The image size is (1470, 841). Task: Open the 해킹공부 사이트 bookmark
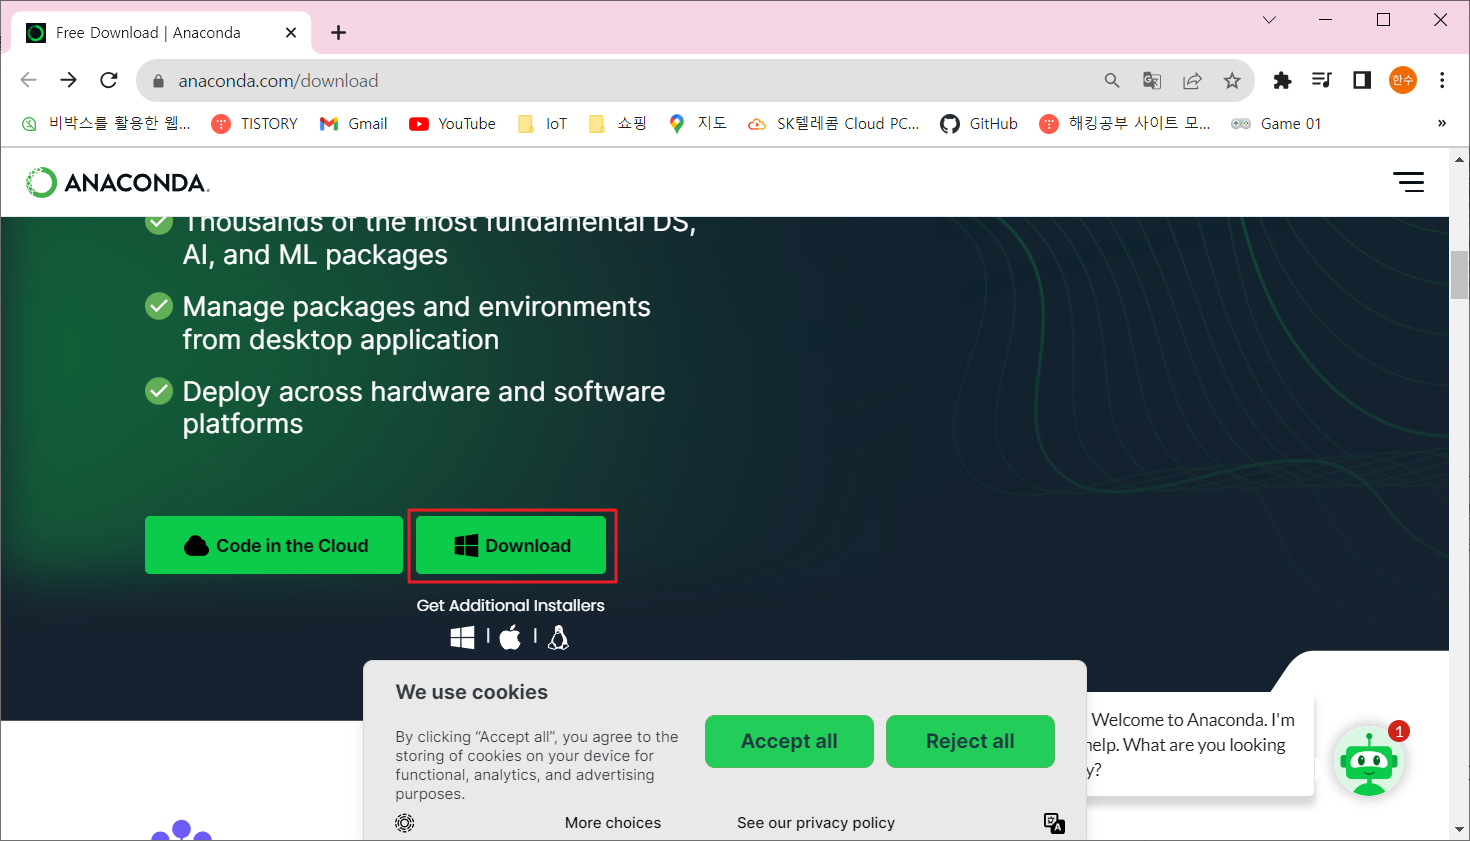(x=1125, y=124)
